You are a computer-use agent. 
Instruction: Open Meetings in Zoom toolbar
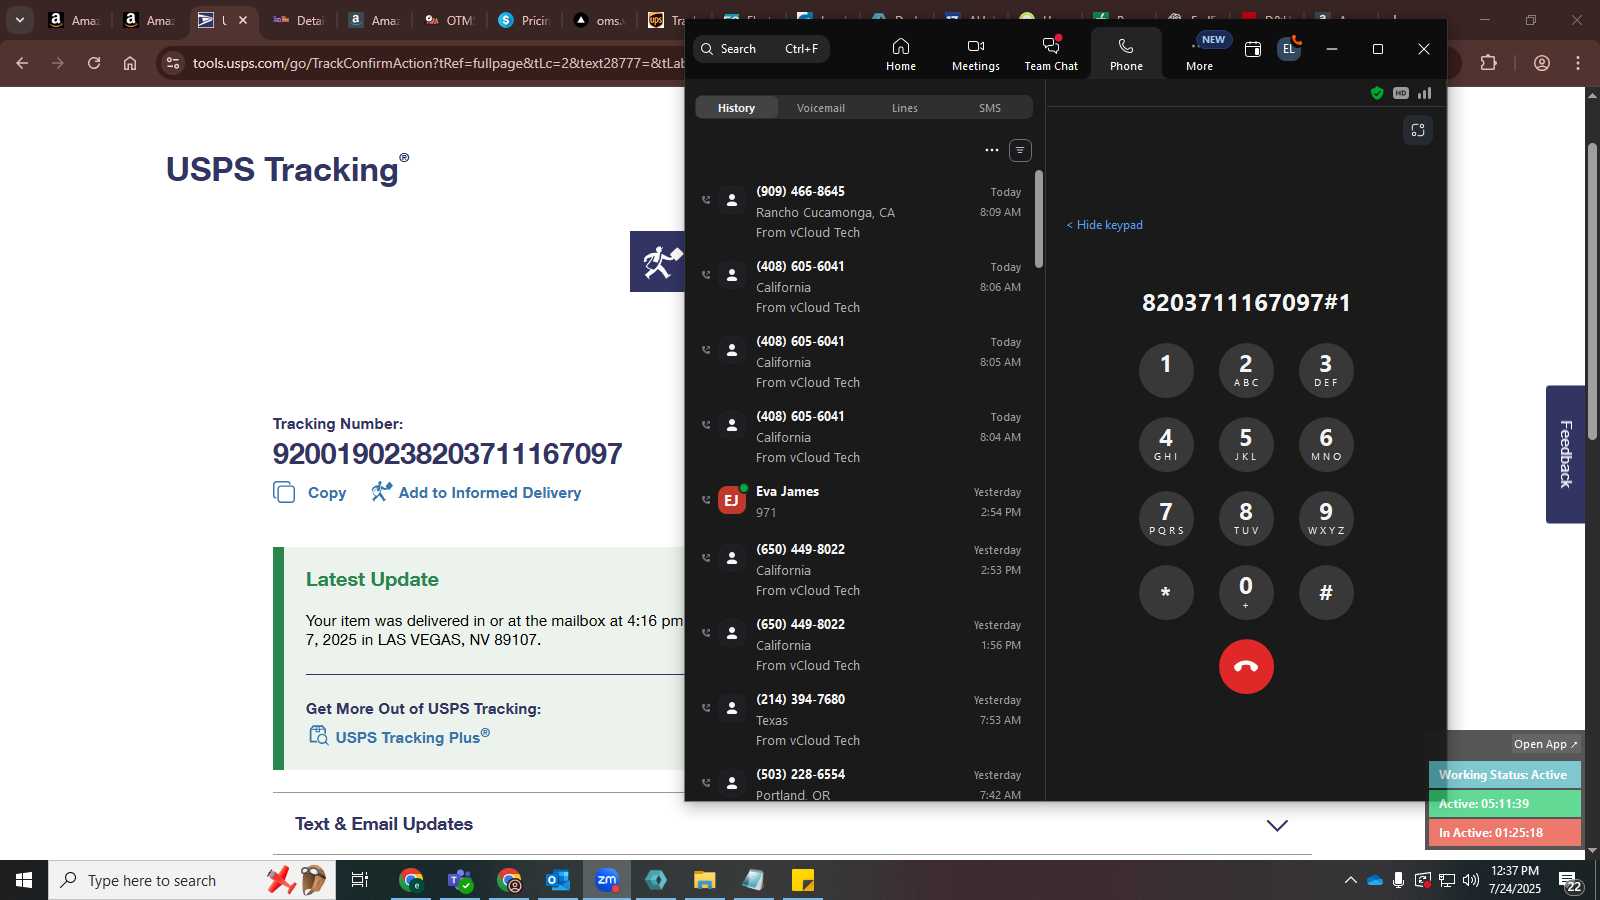975,54
